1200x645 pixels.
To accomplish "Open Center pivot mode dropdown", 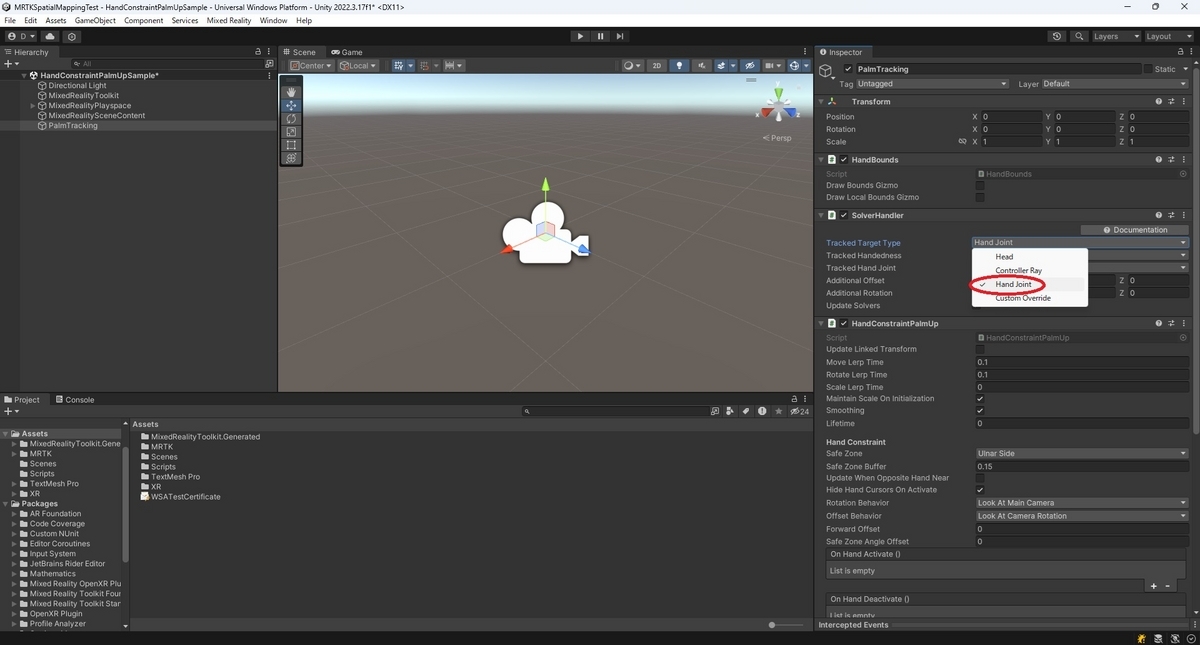I will pos(310,66).
